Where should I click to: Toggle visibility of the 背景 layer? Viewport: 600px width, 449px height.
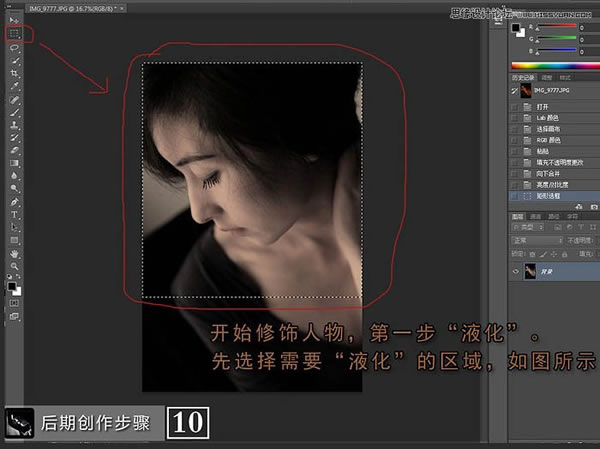tap(516, 270)
